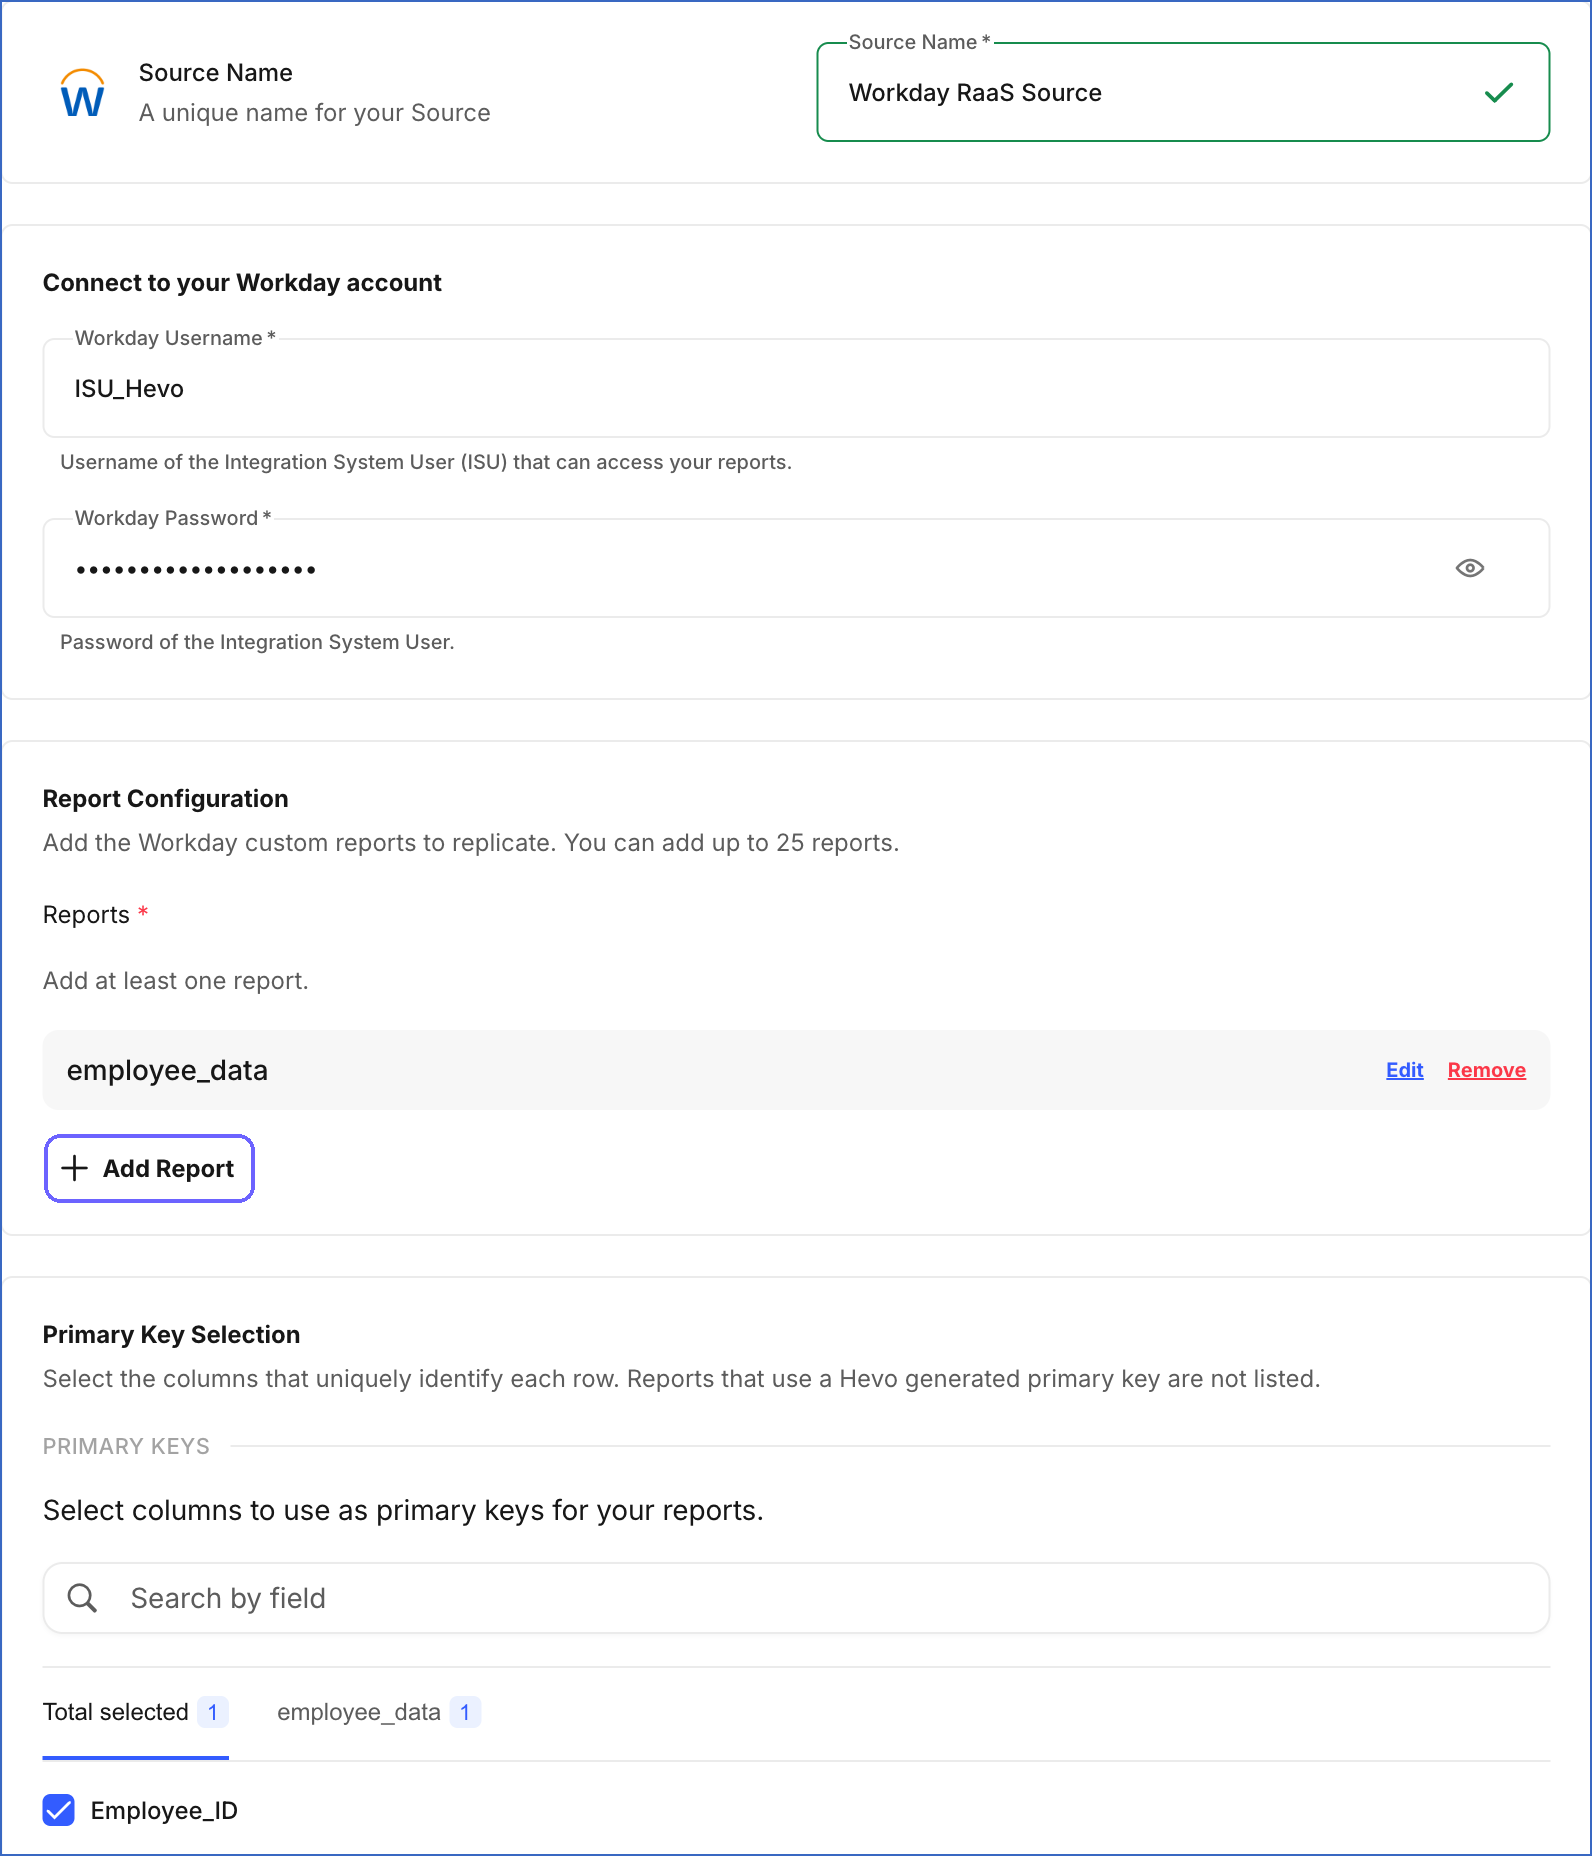
Task: Click the magnifier icon in search field
Action: click(82, 1598)
